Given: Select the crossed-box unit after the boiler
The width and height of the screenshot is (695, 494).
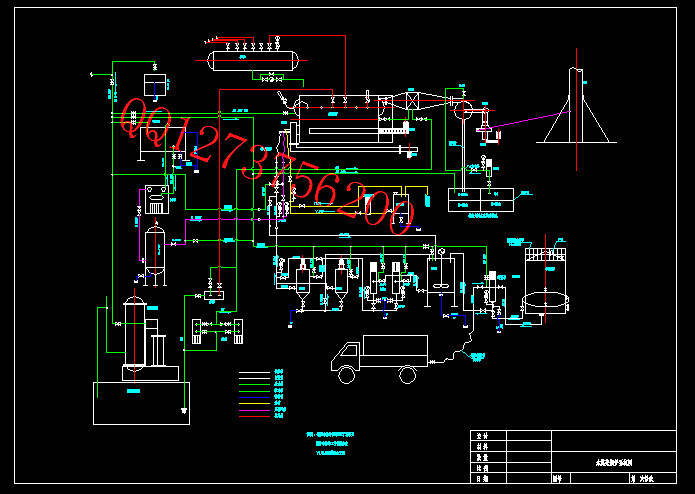Looking at the screenshot, I should coord(413,101).
